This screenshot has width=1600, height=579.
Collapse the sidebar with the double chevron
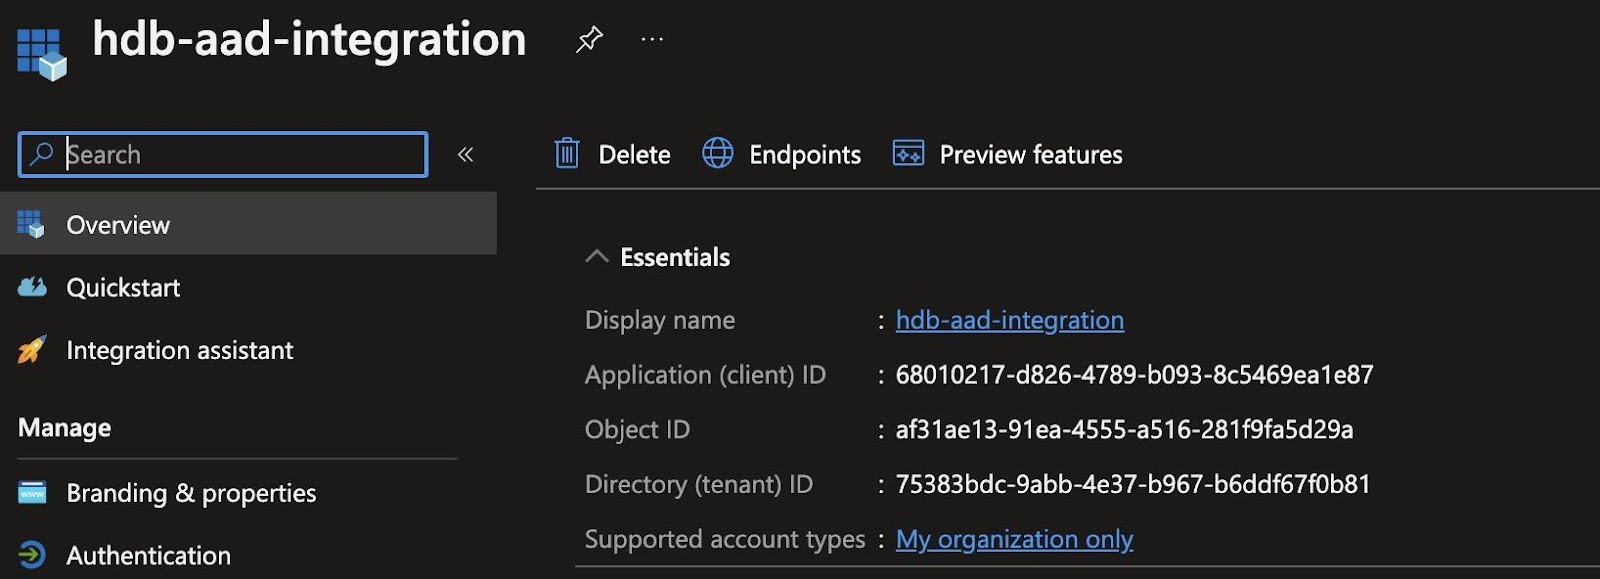click(x=465, y=154)
